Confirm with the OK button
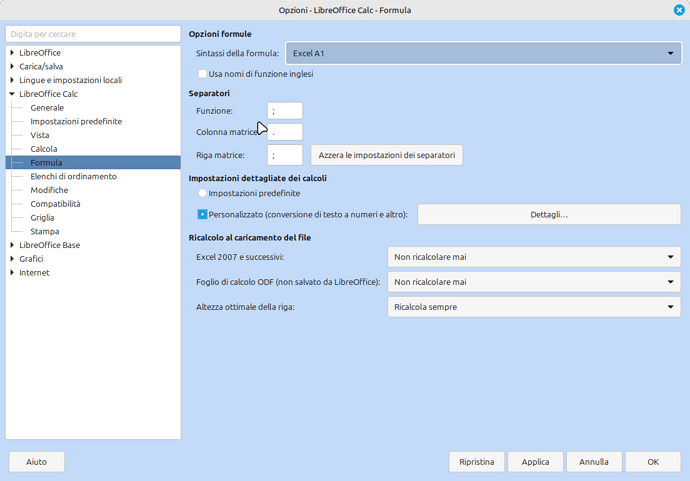Screen dimensions: 690x481 click(x=653, y=462)
